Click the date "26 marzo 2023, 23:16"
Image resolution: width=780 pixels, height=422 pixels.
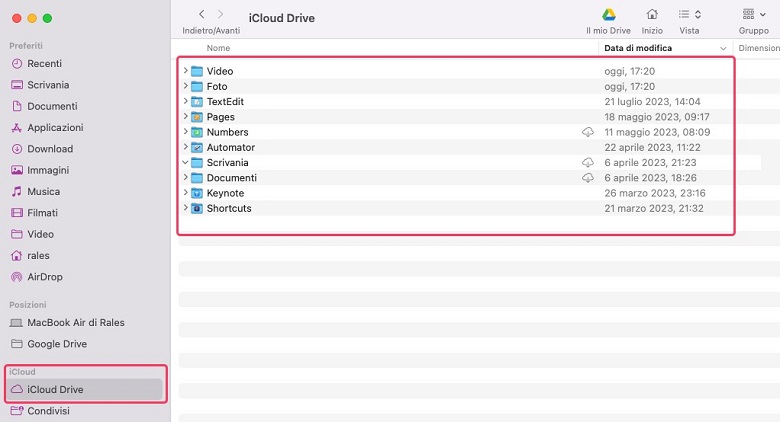(x=655, y=193)
